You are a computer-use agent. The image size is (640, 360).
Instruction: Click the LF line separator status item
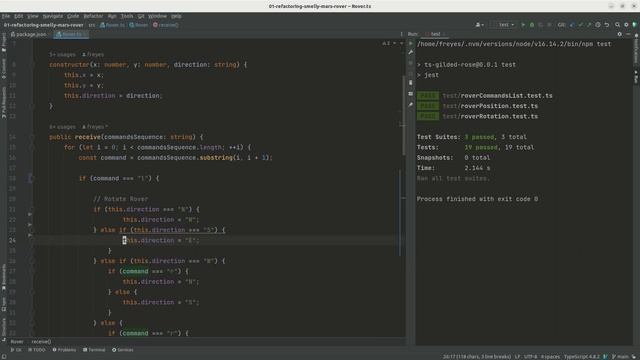[518, 357]
